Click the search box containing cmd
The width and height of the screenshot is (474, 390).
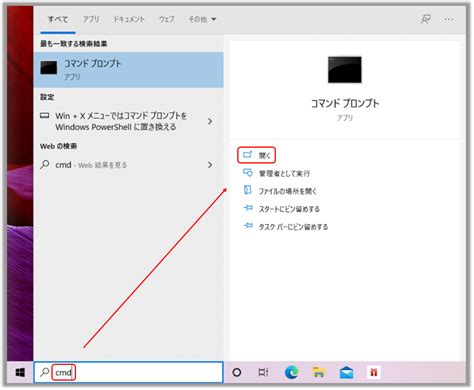tap(129, 372)
